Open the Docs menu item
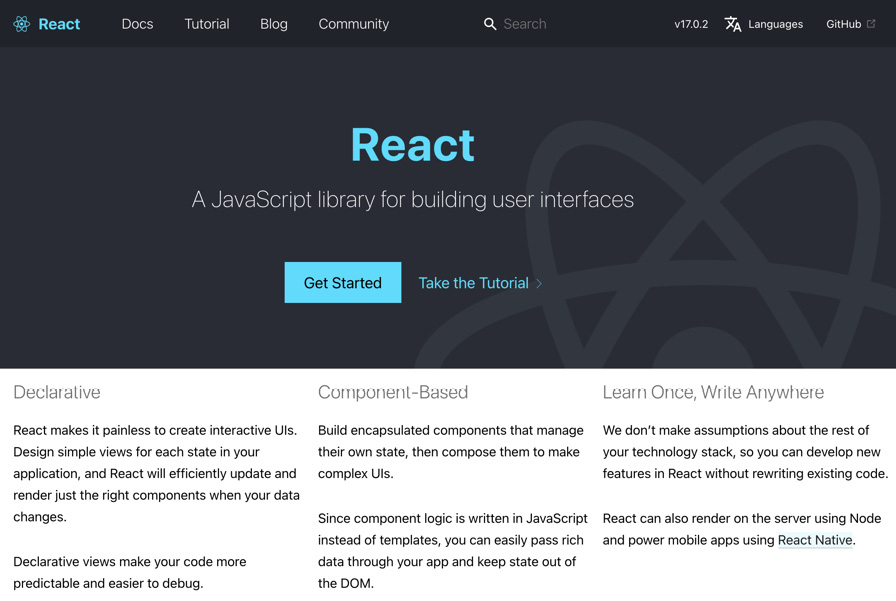Viewport: 896px width, 601px height. (137, 23)
